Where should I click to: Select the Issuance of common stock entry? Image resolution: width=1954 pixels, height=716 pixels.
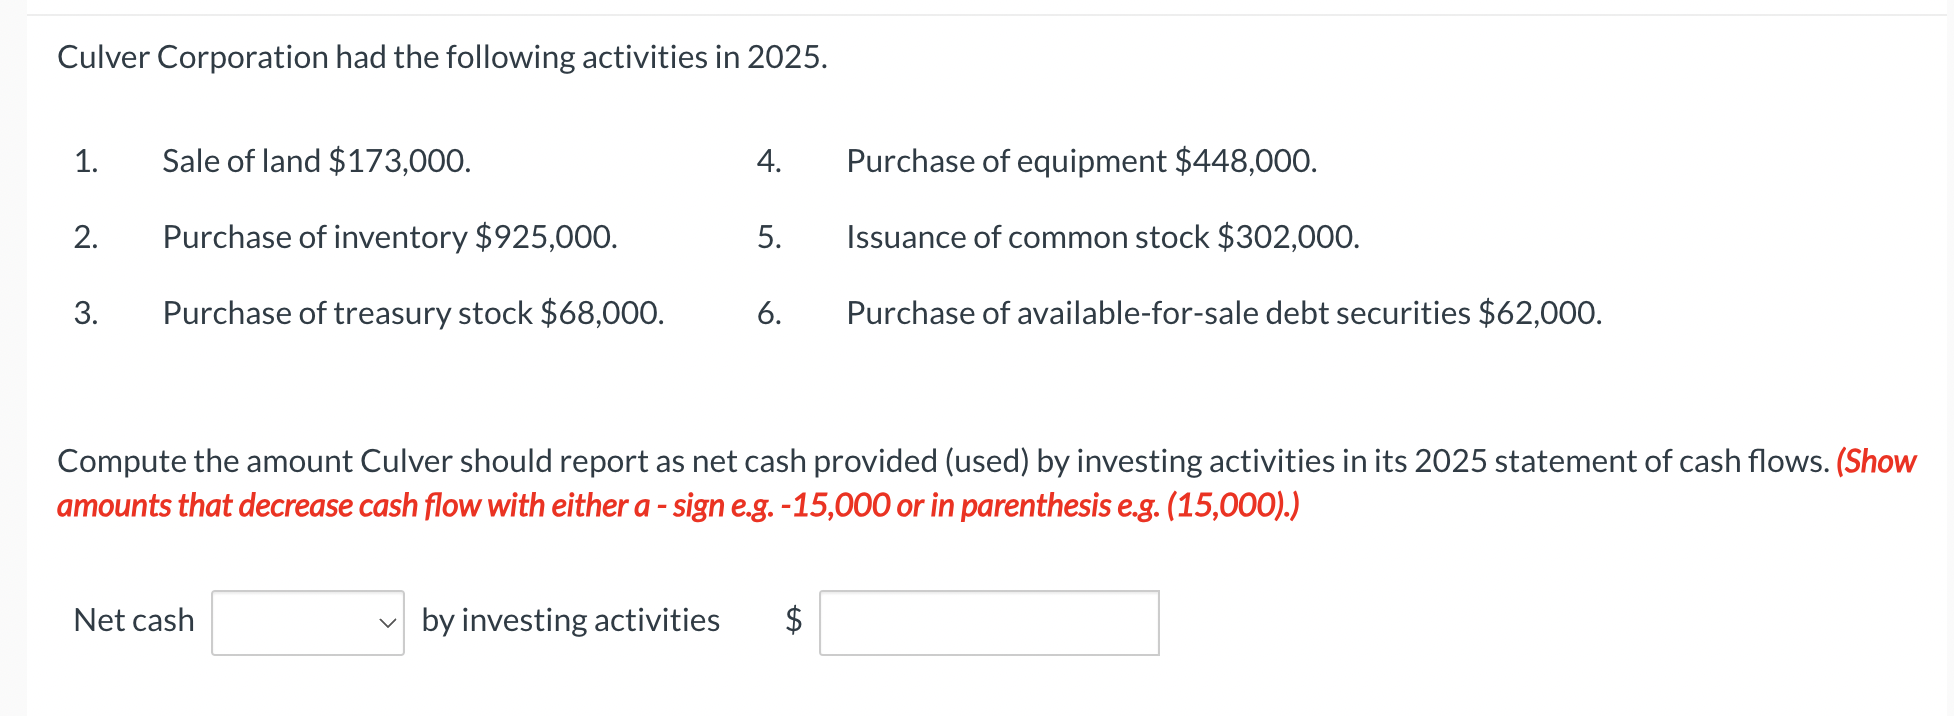point(1101,237)
